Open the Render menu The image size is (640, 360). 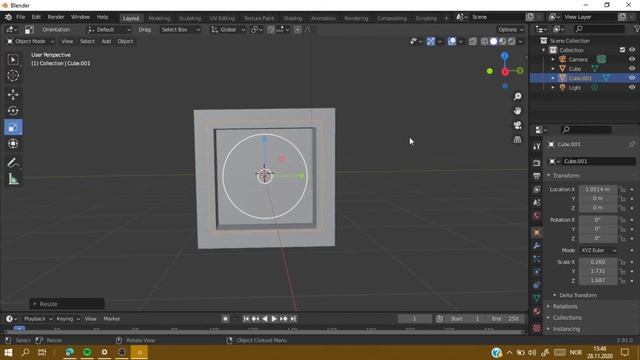56,17
